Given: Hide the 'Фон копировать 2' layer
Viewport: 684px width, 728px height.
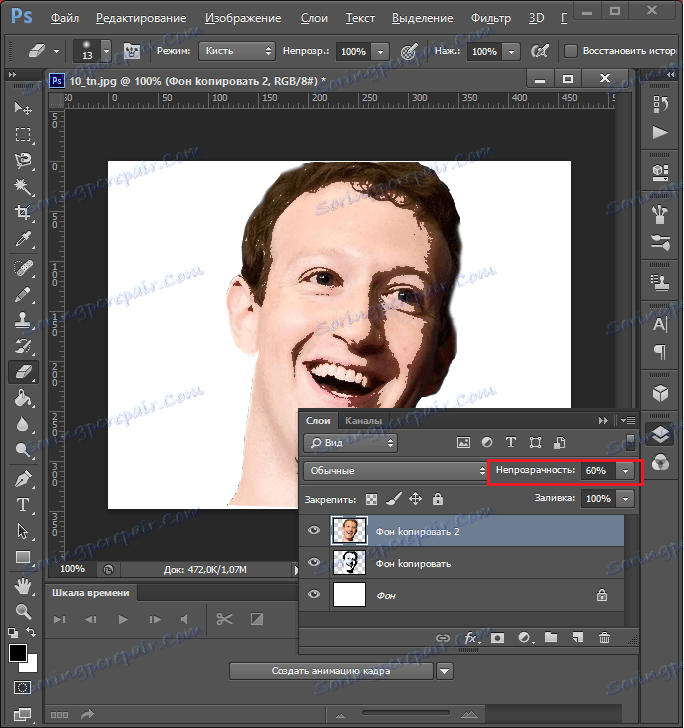Looking at the screenshot, I should click(x=314, y=530).
